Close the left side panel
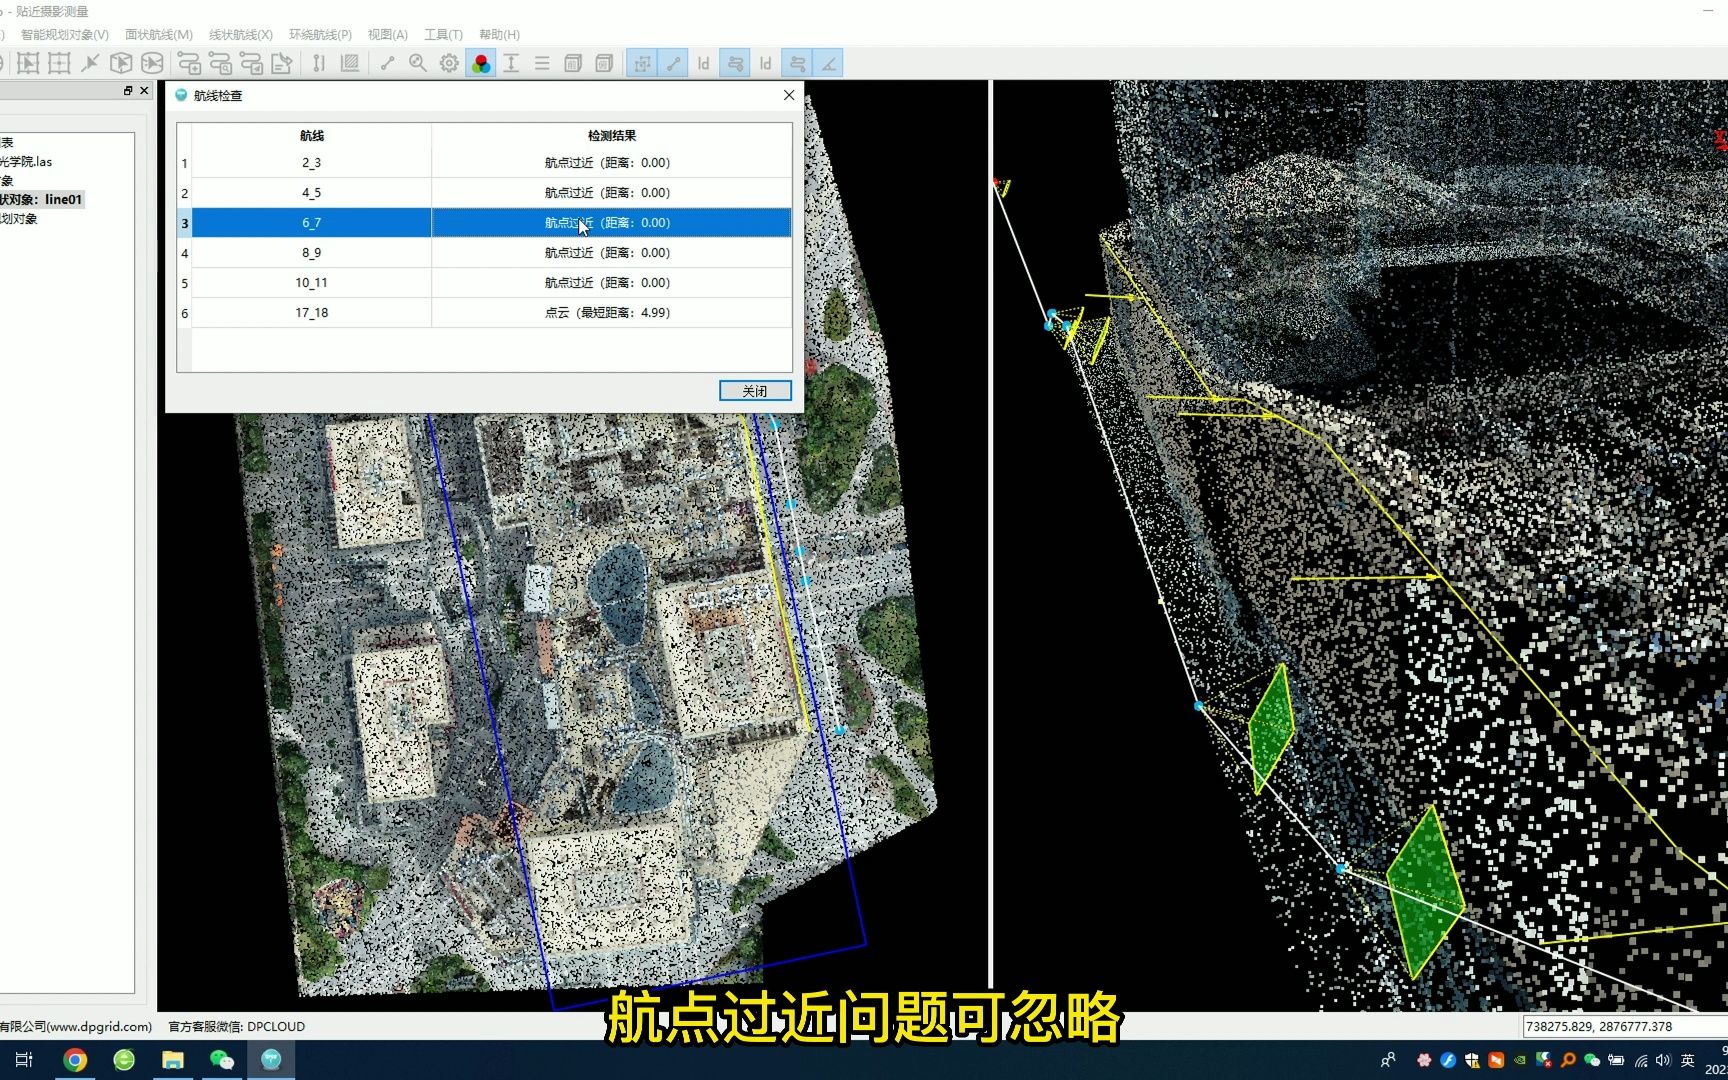The image size is (1728, 1080). tap(144, 91)
